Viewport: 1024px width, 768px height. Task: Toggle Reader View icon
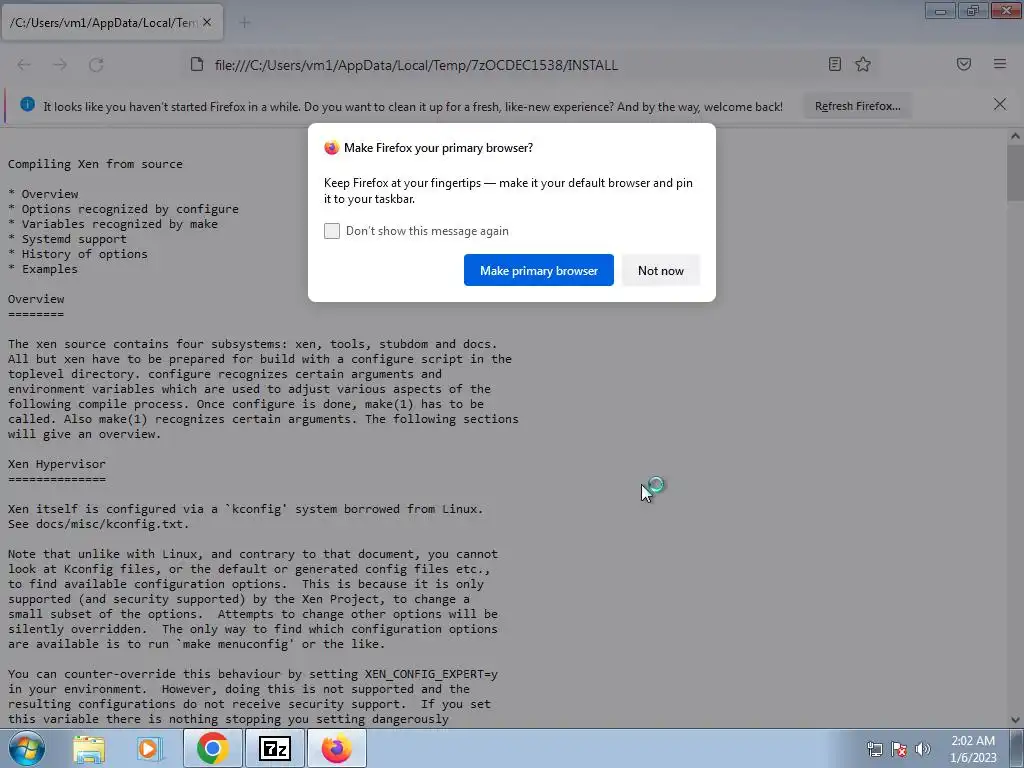coord(835,64)
